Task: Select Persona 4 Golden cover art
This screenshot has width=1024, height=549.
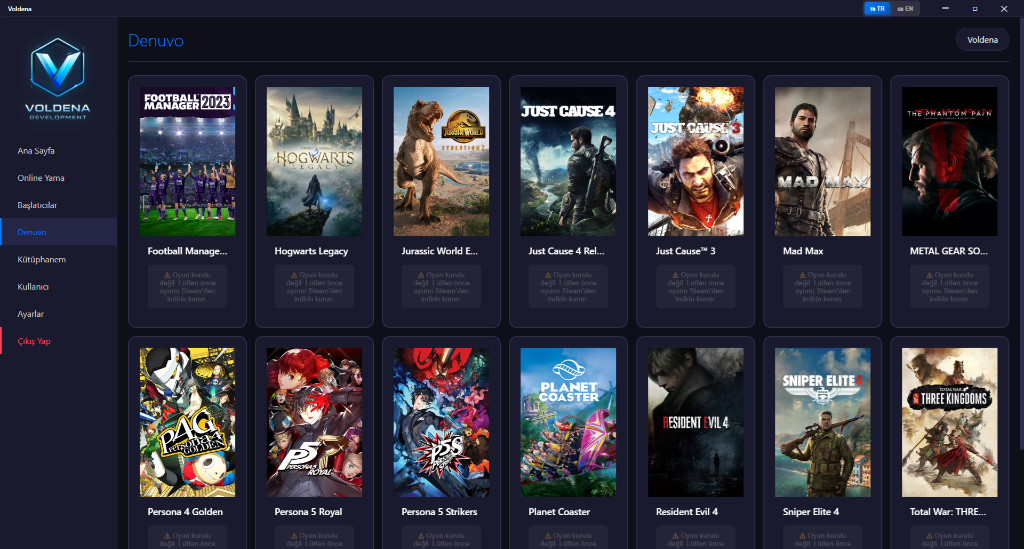Action: [x=187, y=422]
